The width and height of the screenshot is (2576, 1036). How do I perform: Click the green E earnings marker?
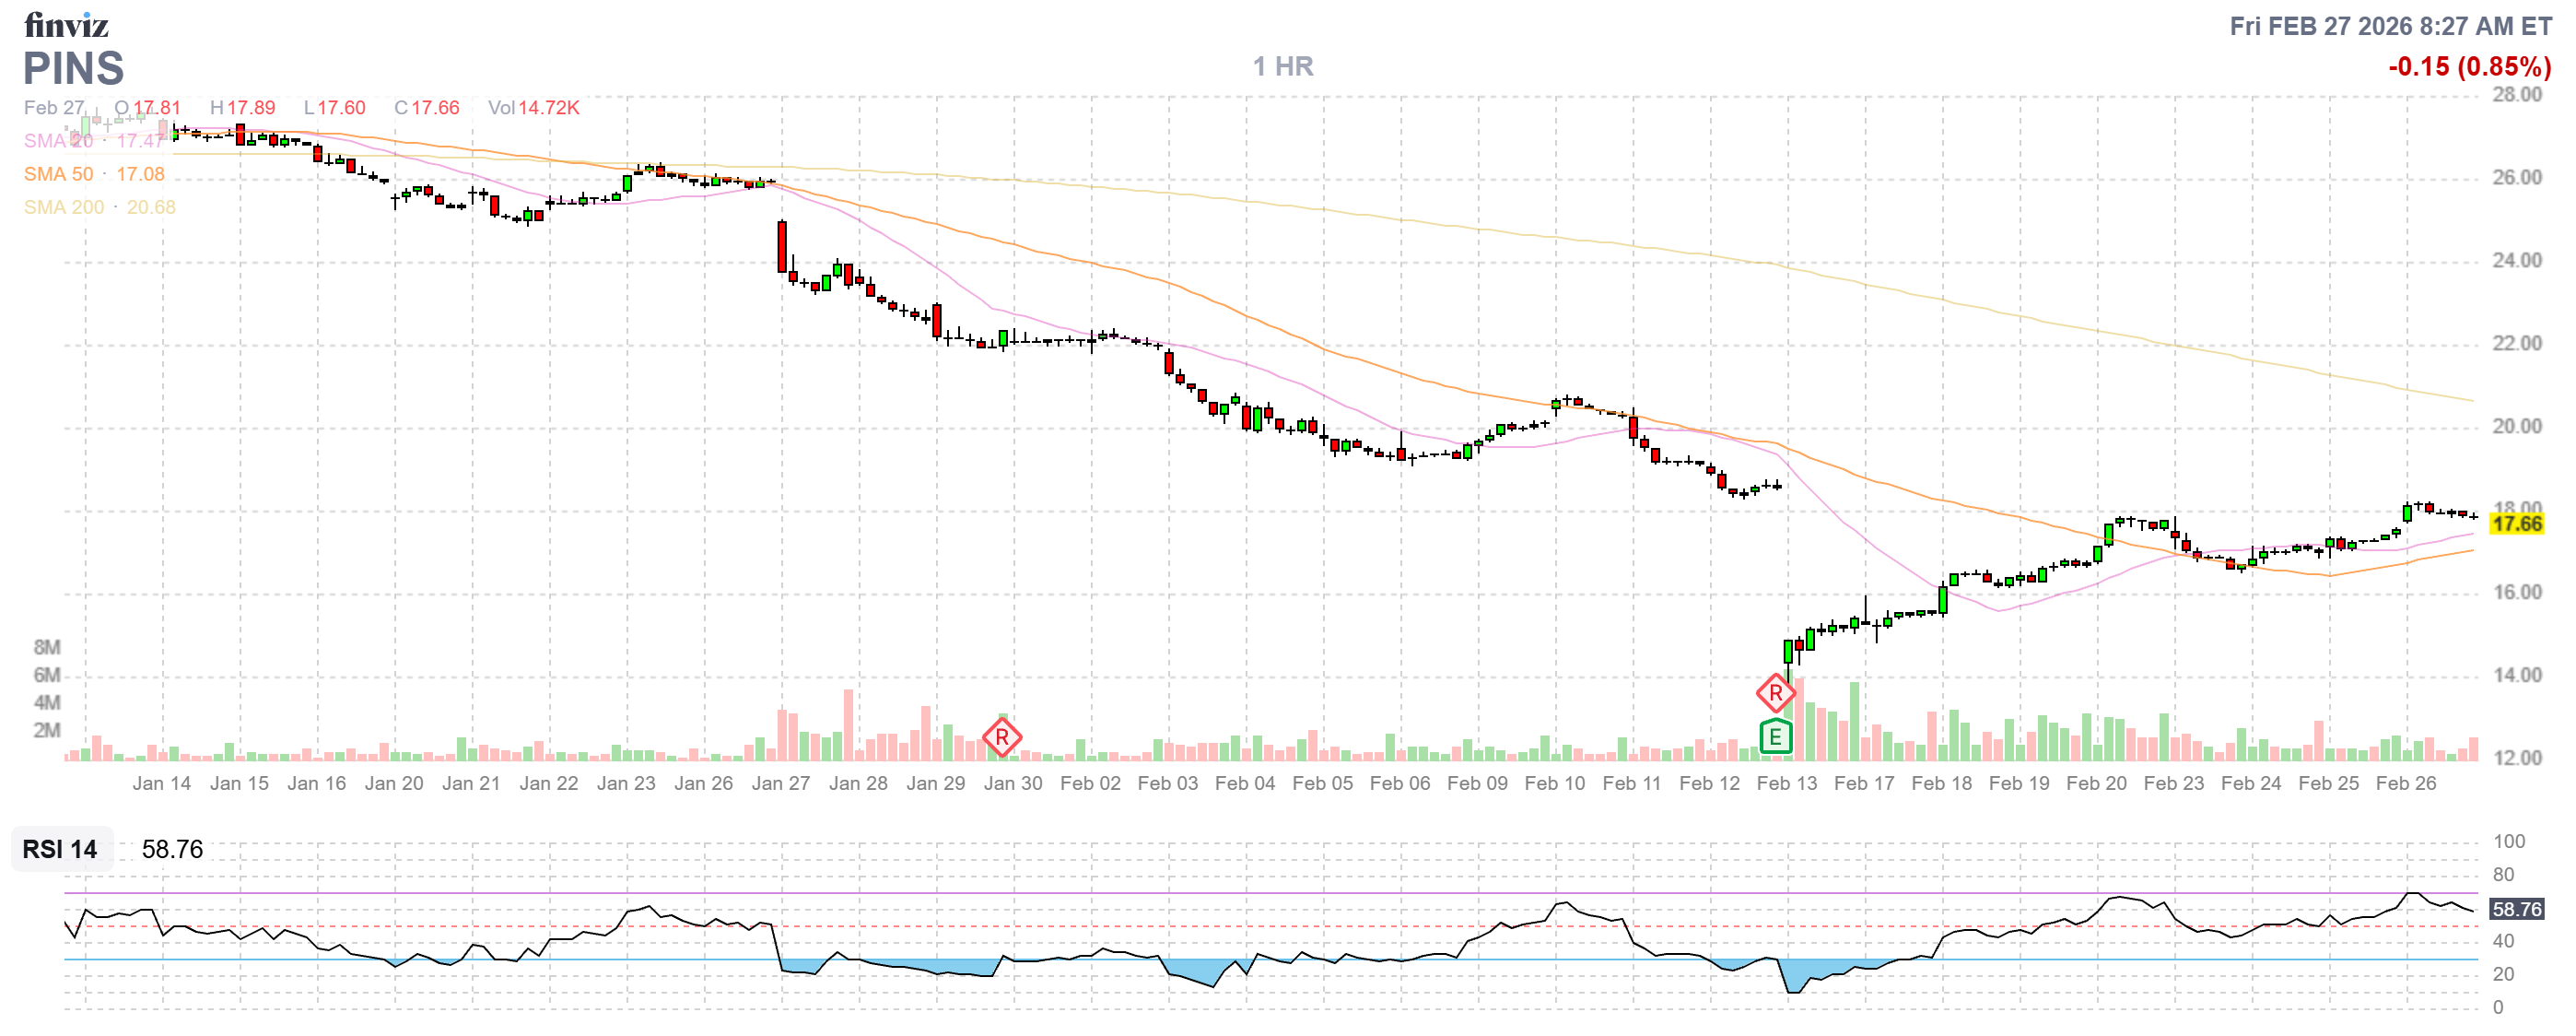coord(1775,737)
